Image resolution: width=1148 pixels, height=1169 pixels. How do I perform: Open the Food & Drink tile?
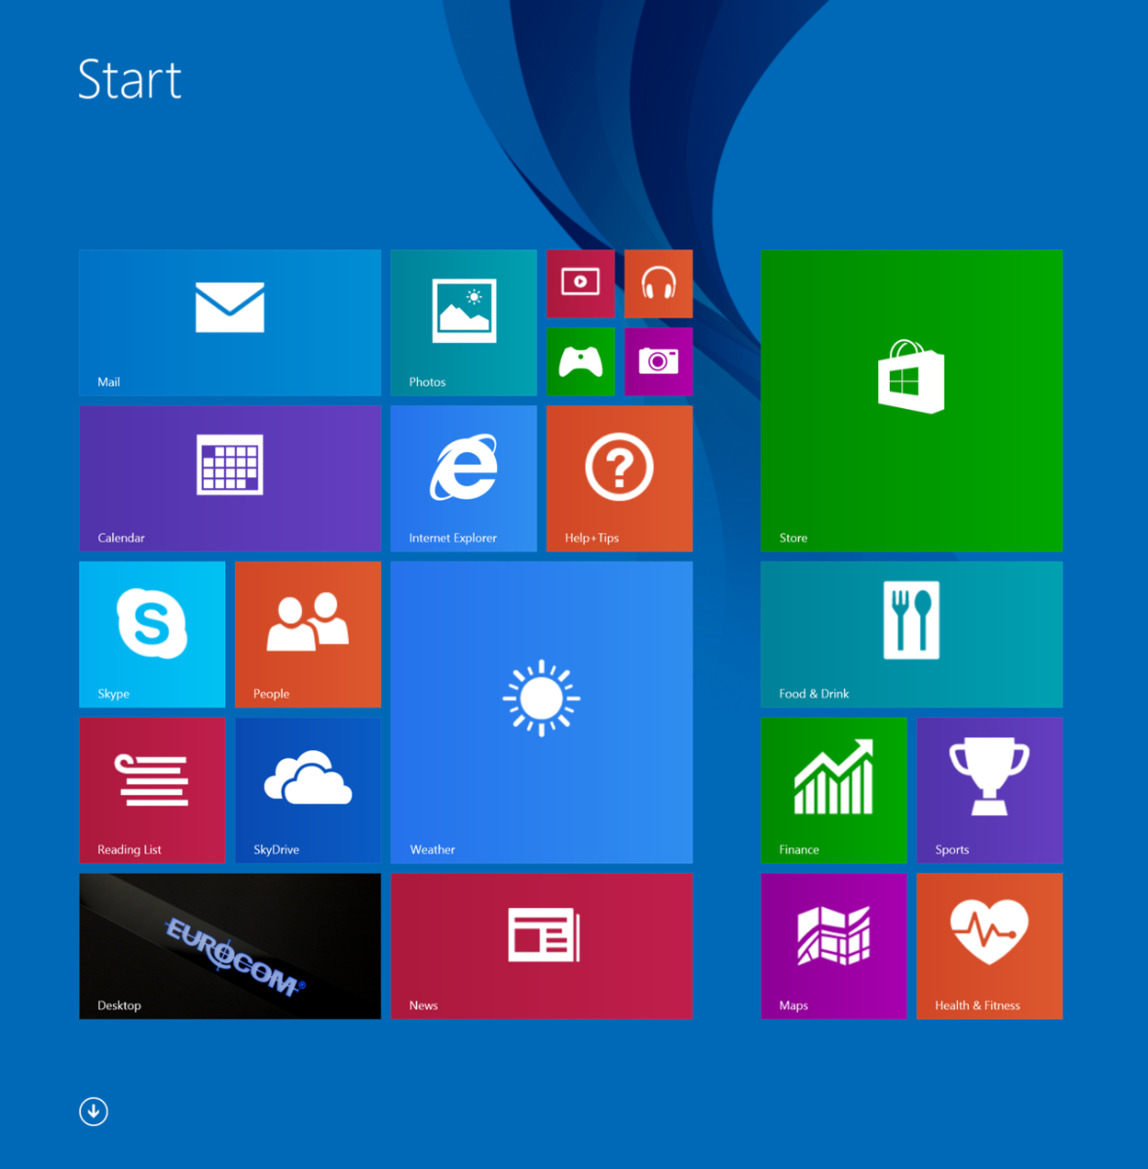(x=912, y=634)
